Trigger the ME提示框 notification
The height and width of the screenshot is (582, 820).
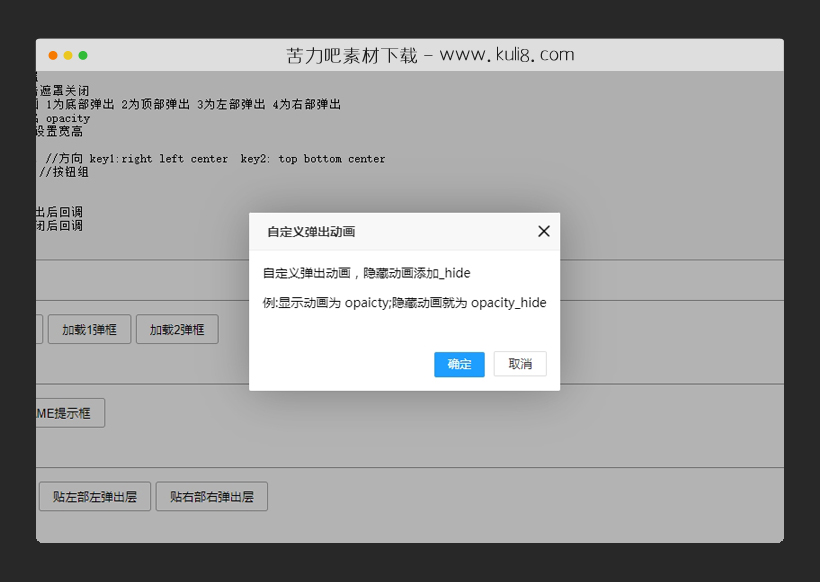pyautogui.click(x=69, y=413)
